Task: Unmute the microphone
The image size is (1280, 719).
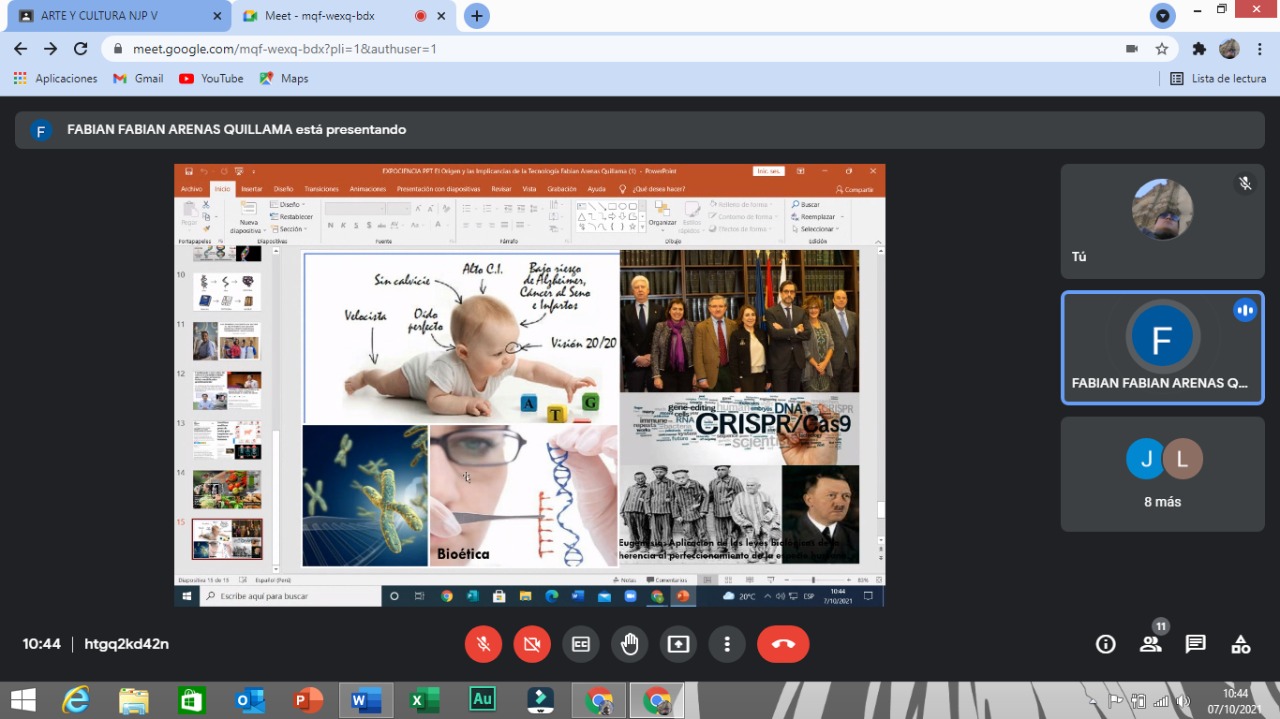Action: [483, 644]
